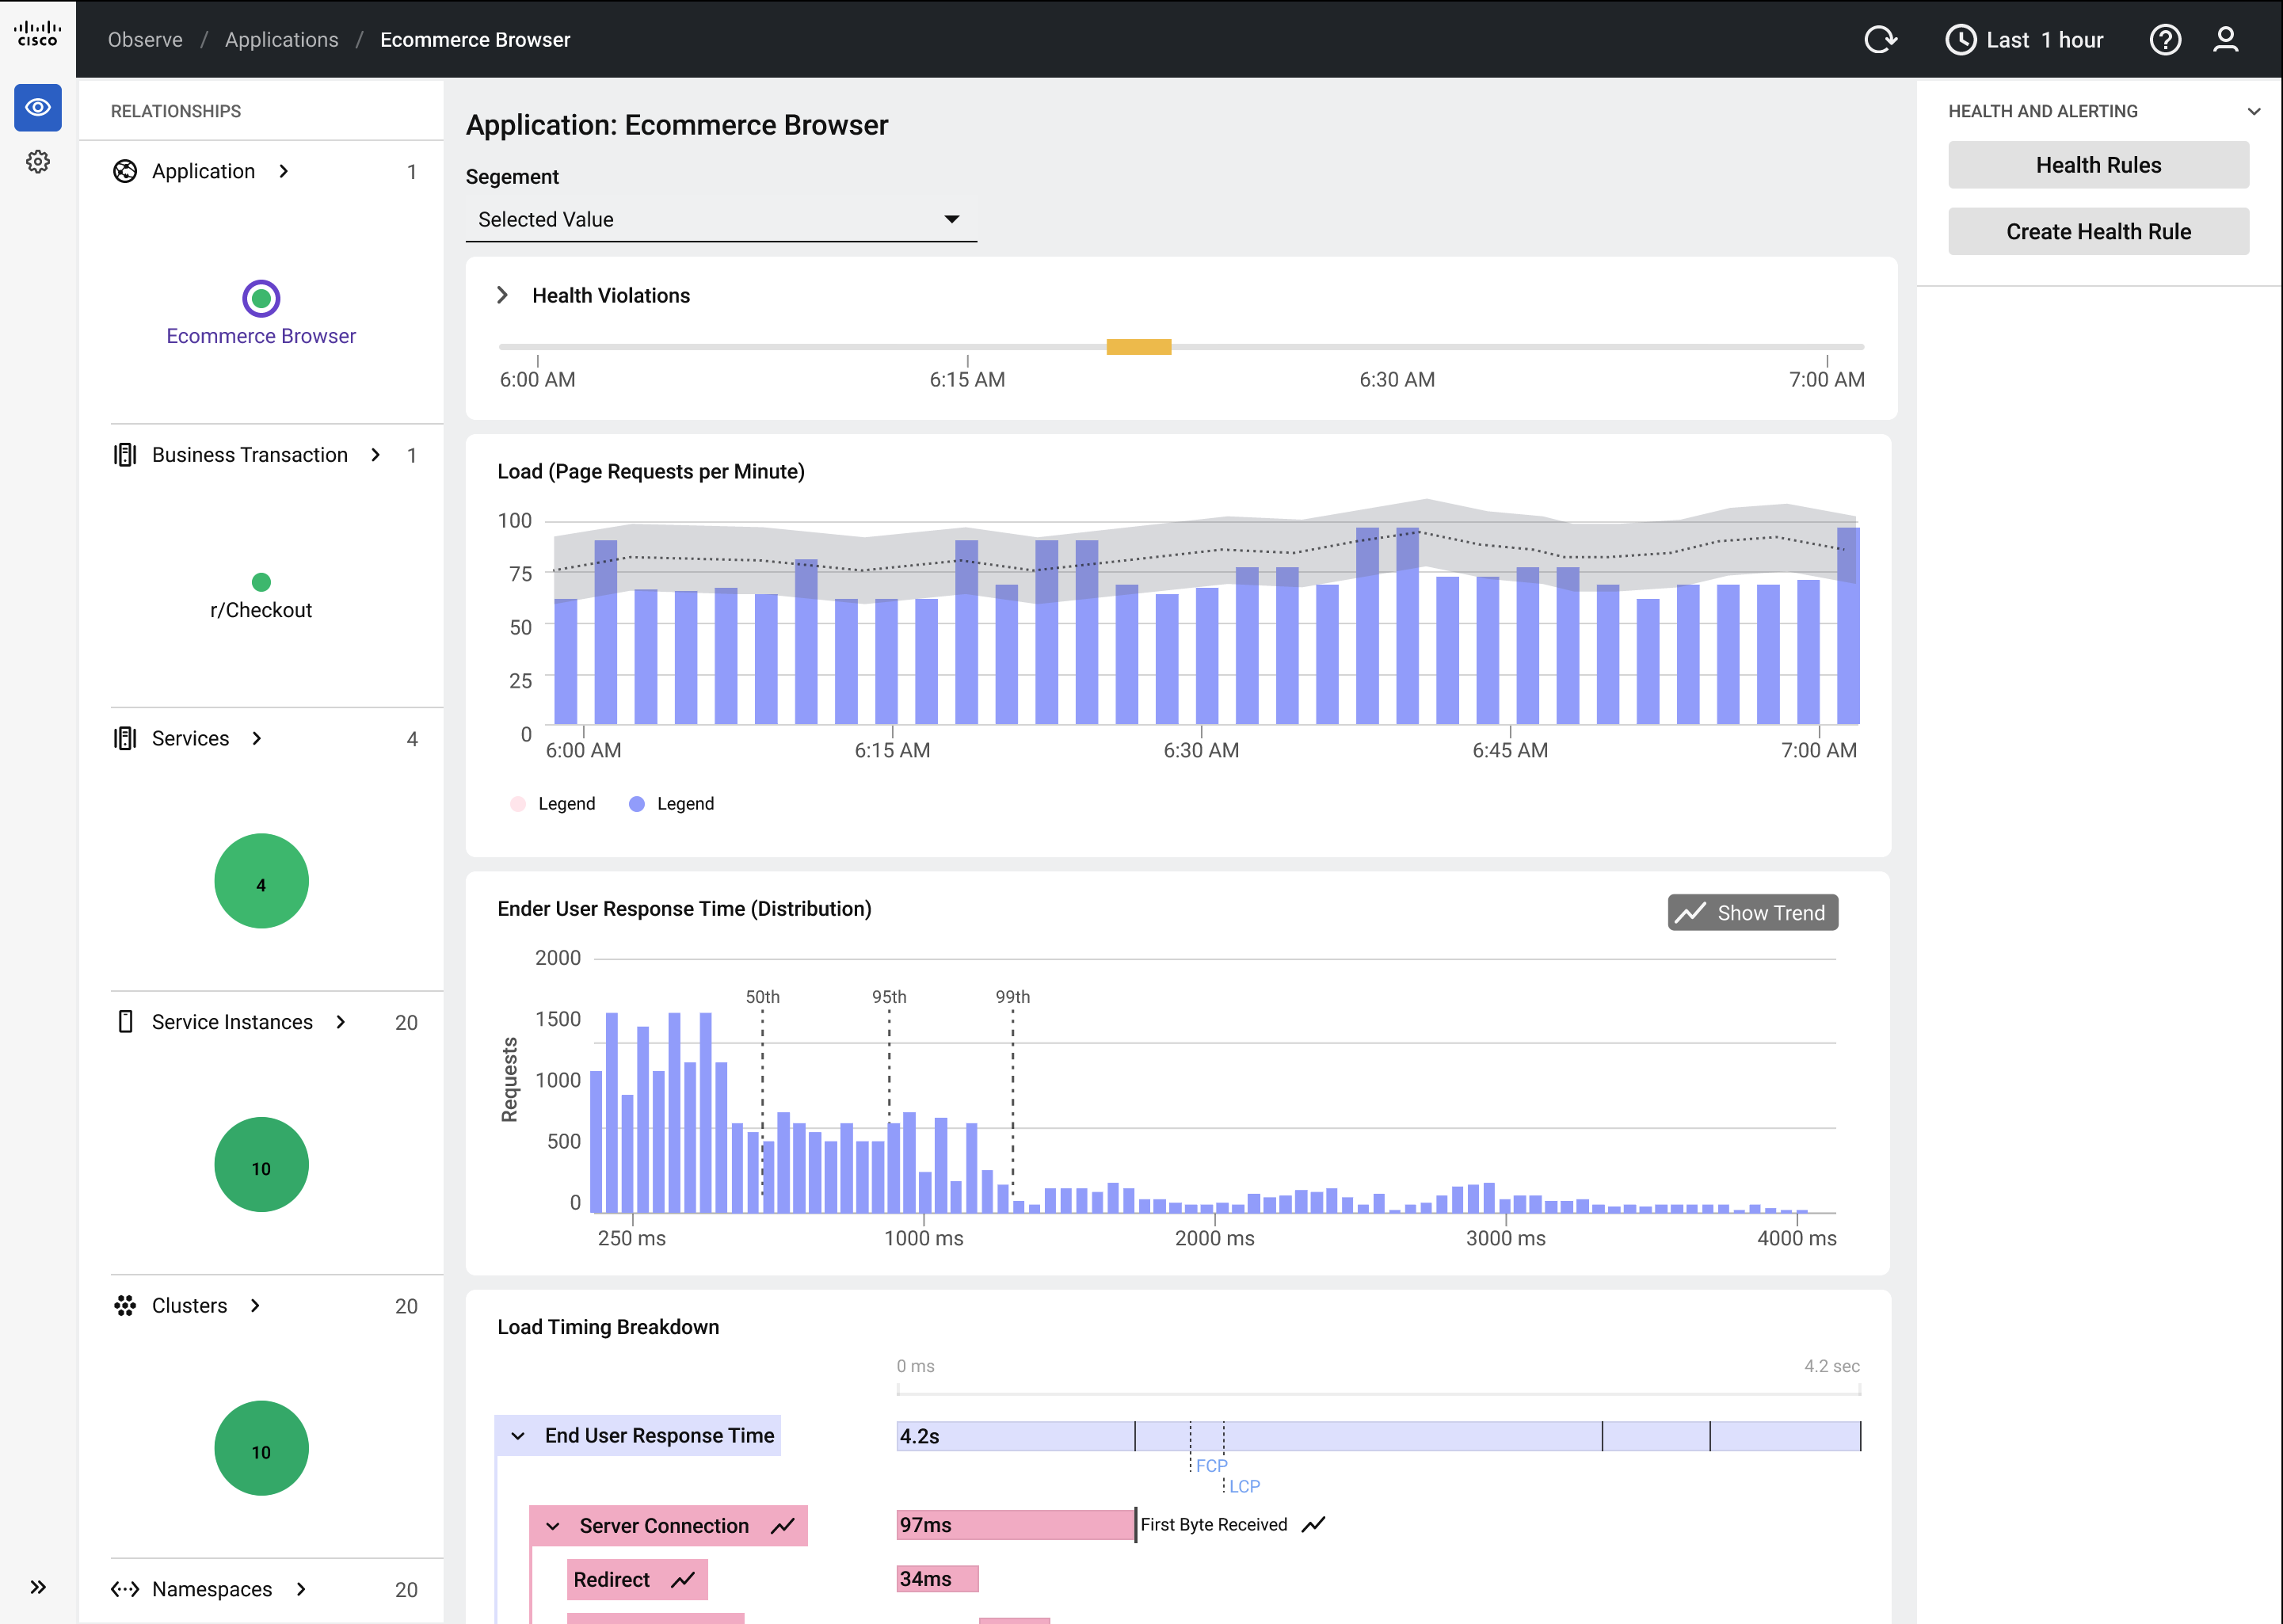2283x1624 pixels.
Task: Open the user profile icon
Action: tap(2226, 40)
